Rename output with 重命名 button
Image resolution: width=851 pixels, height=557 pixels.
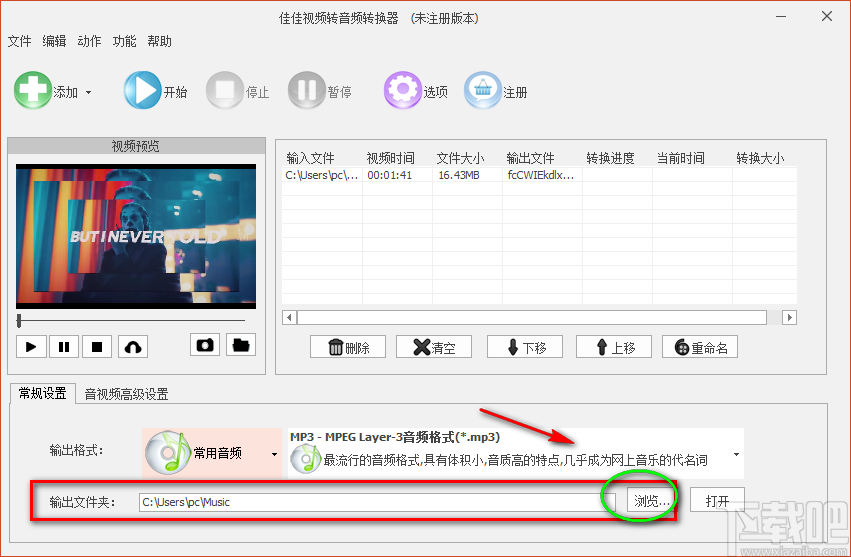pyautogui.click(x=700, y=347)
